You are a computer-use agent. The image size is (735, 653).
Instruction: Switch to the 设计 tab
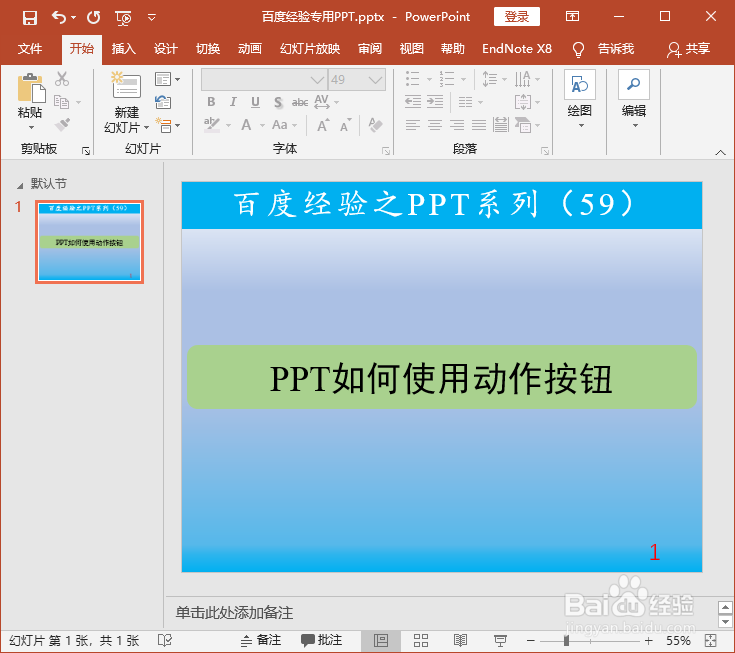pos(165,48)
